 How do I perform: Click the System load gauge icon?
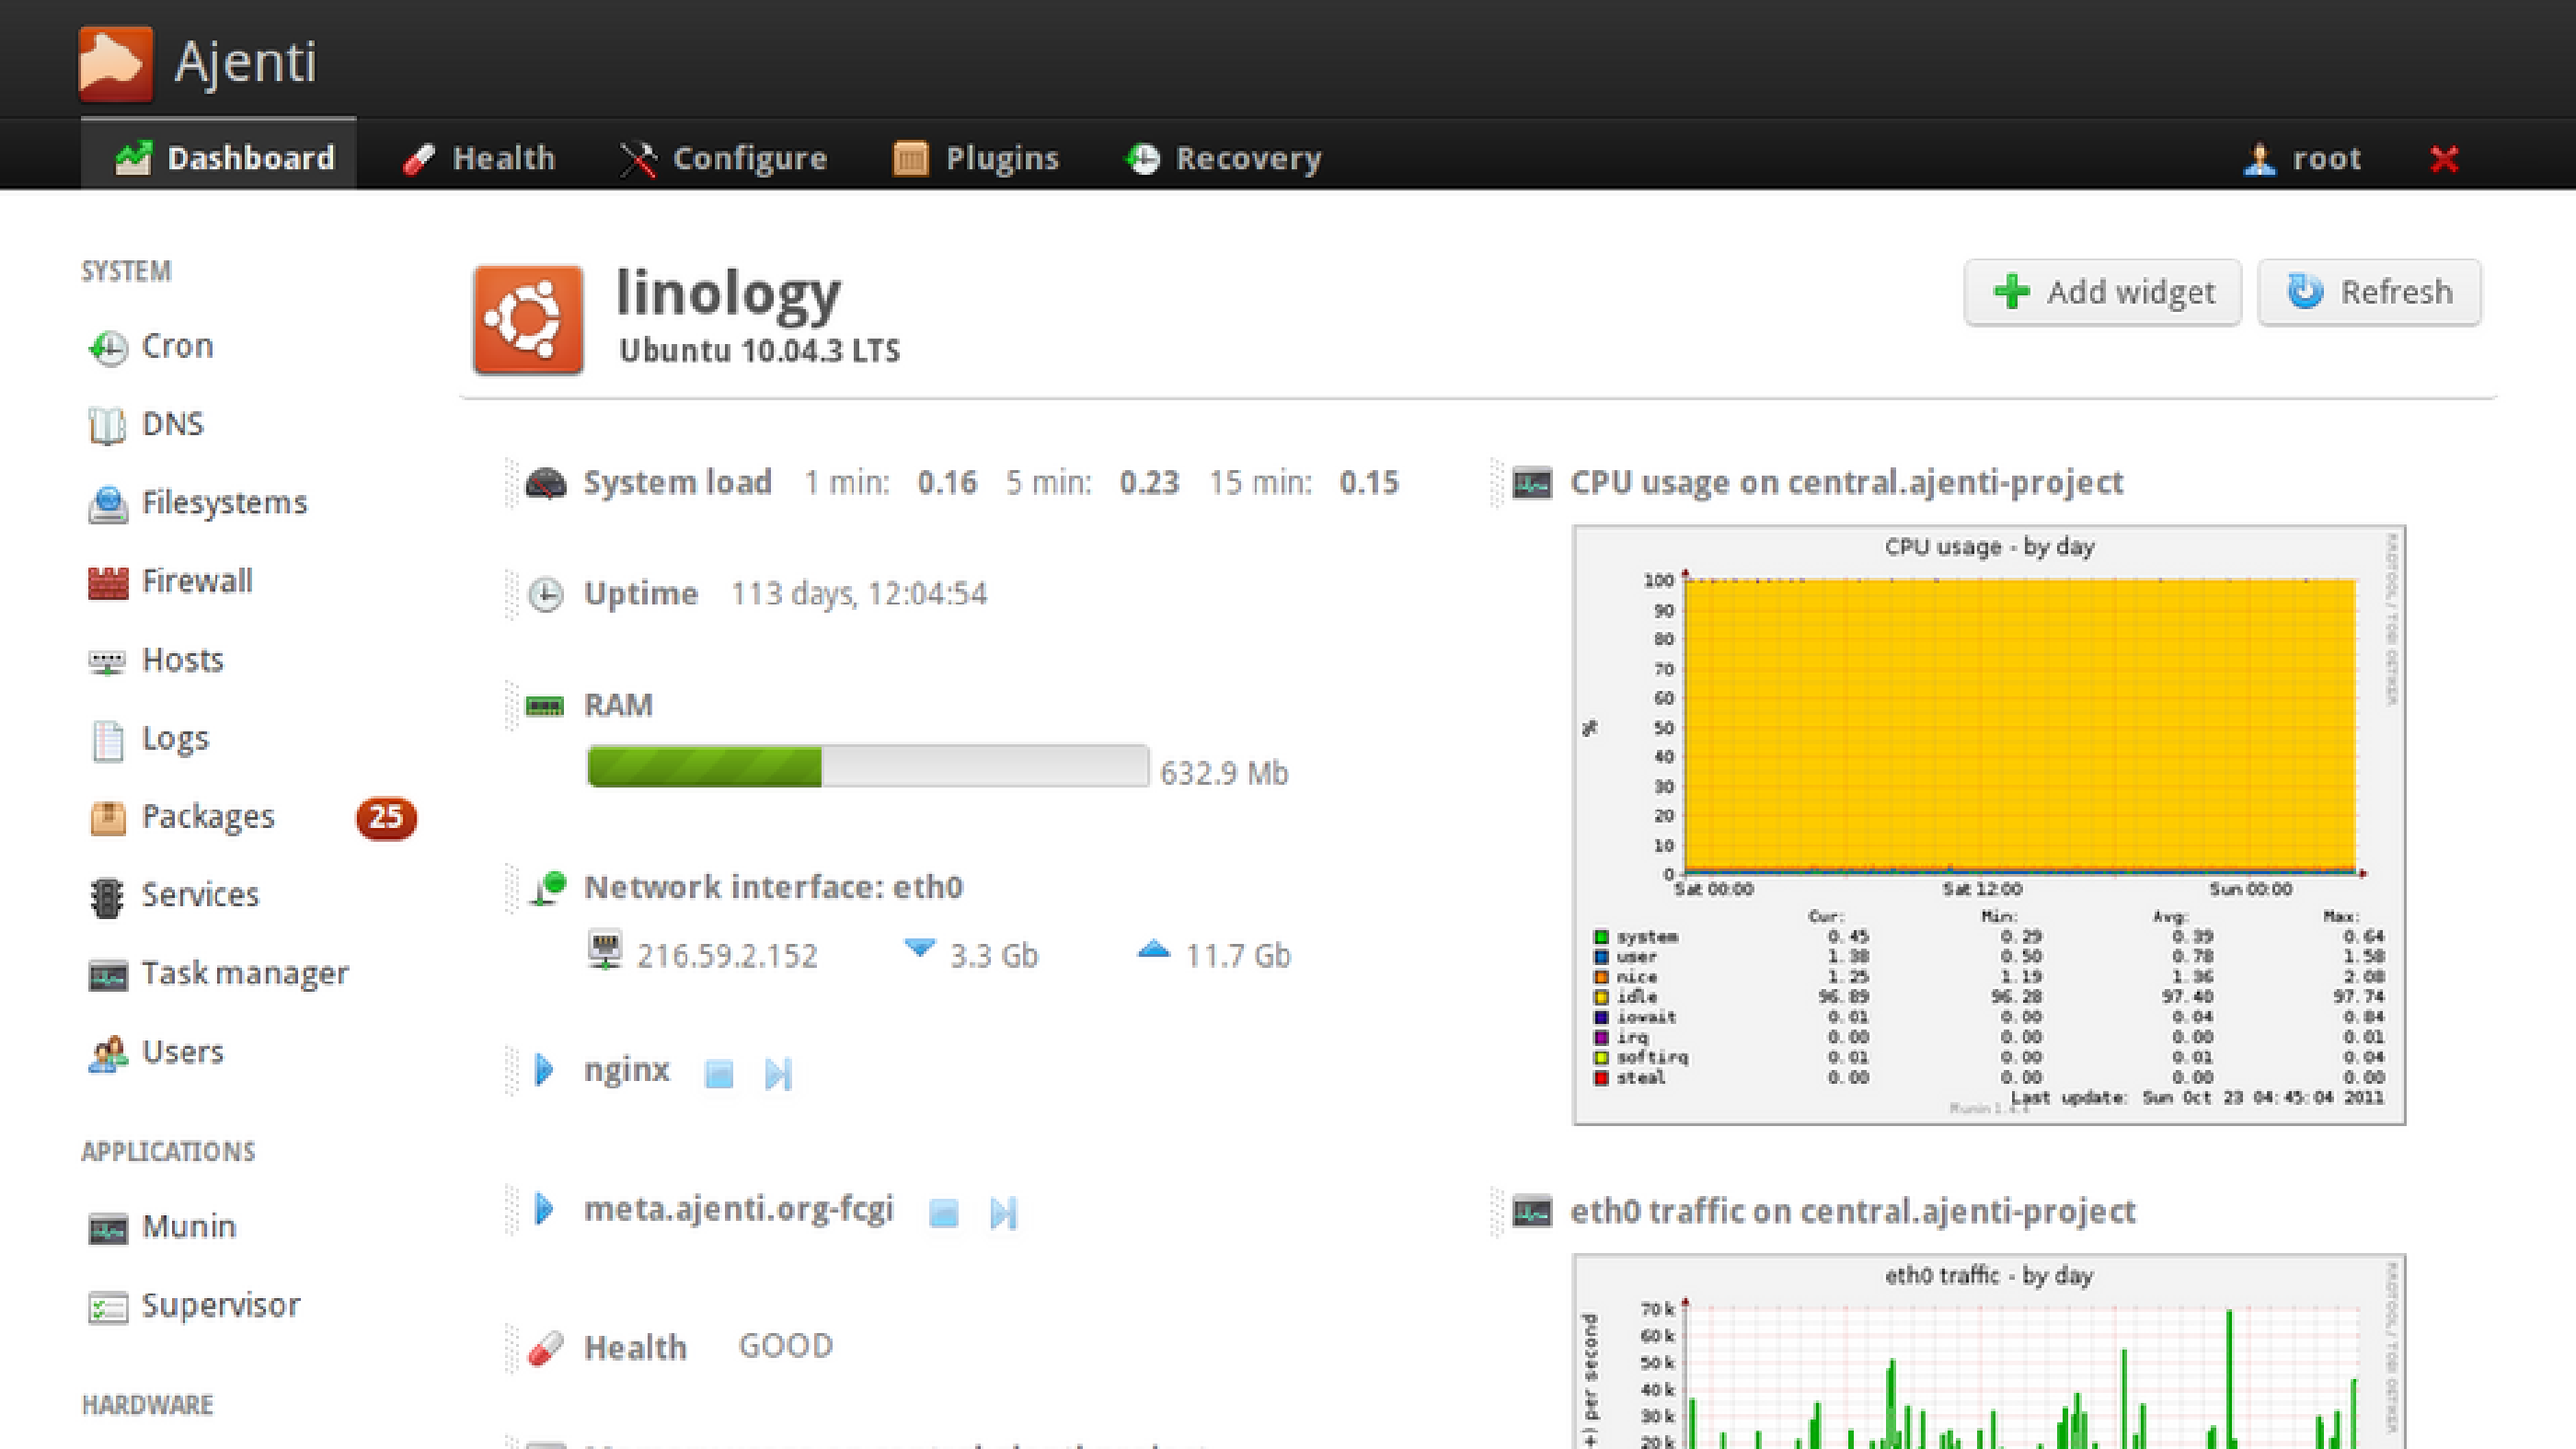tap(545, 484)
